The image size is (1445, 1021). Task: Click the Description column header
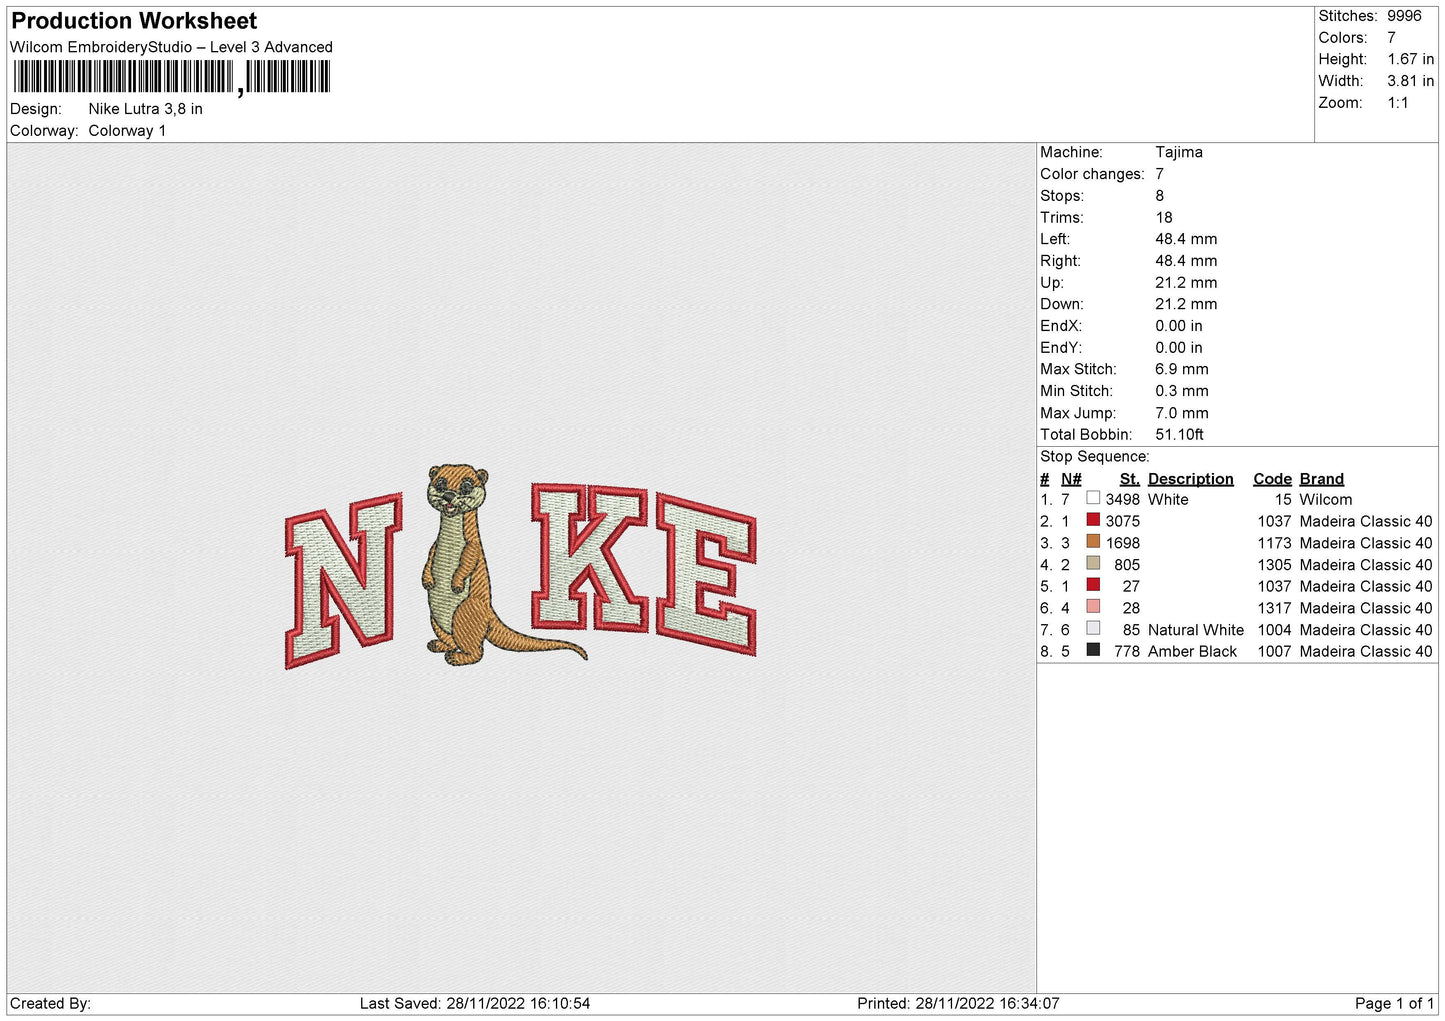point(1191,479)
